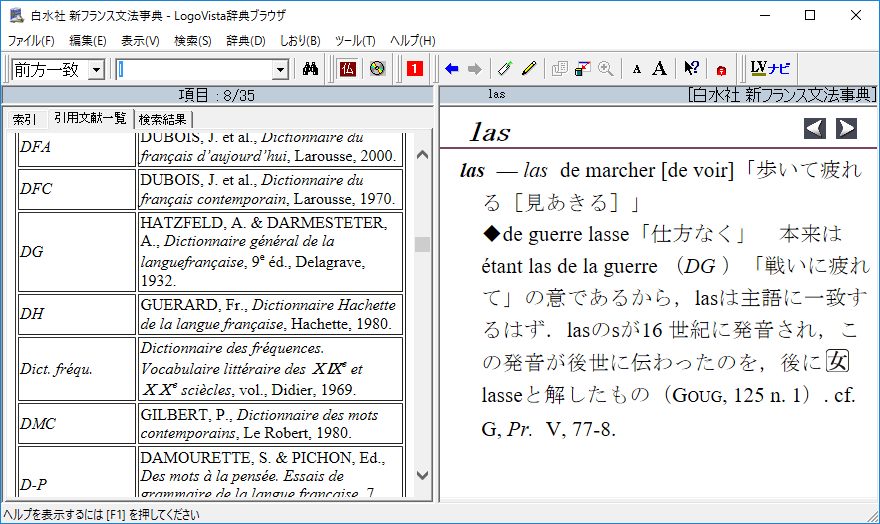Select the Dict. fréqu. abbreviation cell
This screenshot has width=880, height=524.
pyautogui.click(x=77, y=369)
